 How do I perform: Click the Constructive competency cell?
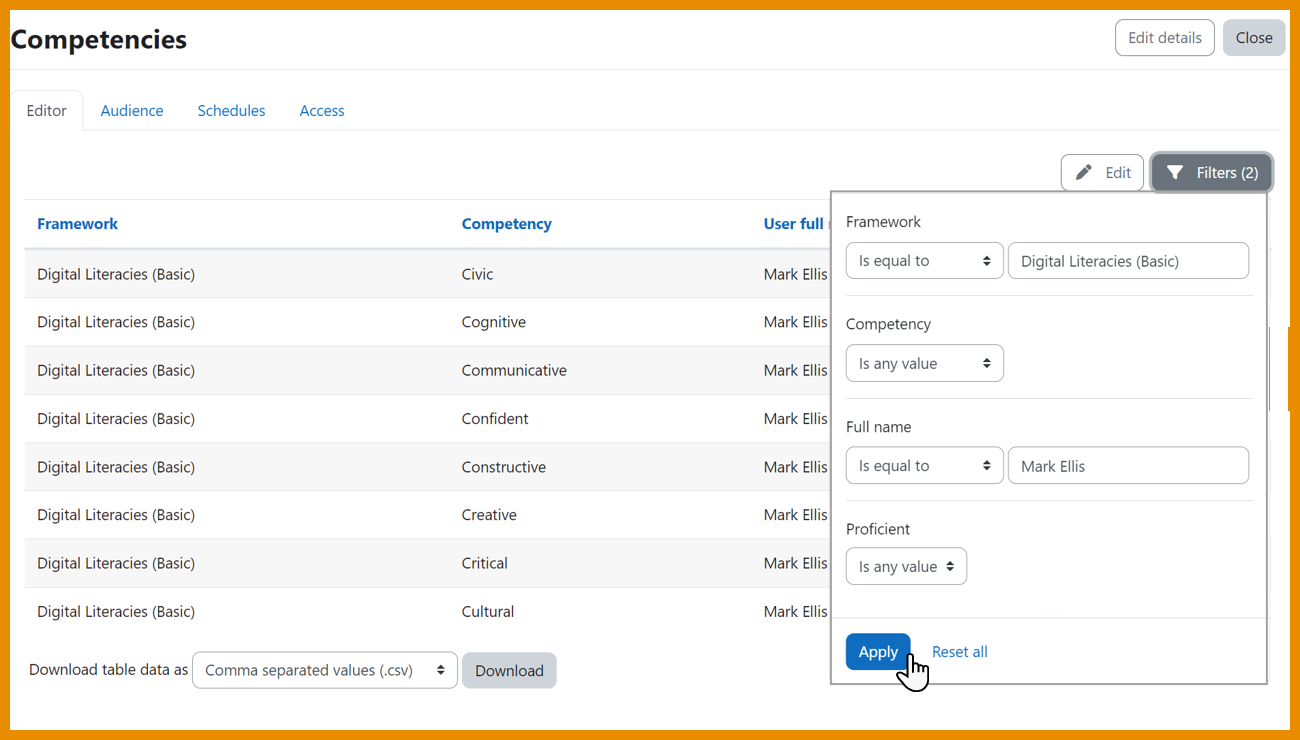(504, 467)
